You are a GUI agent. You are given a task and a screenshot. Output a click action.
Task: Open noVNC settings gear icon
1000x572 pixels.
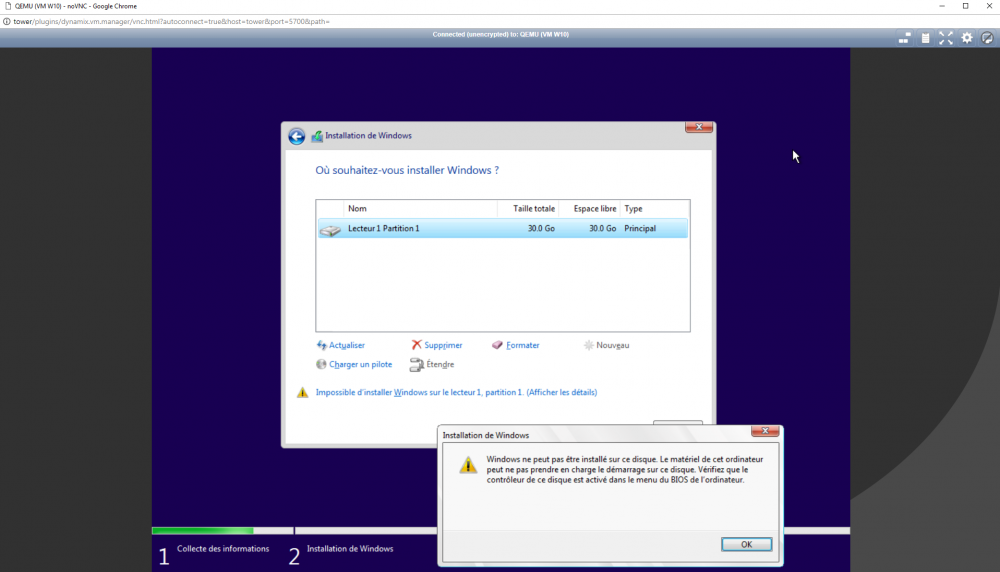(x=967, y=38)
